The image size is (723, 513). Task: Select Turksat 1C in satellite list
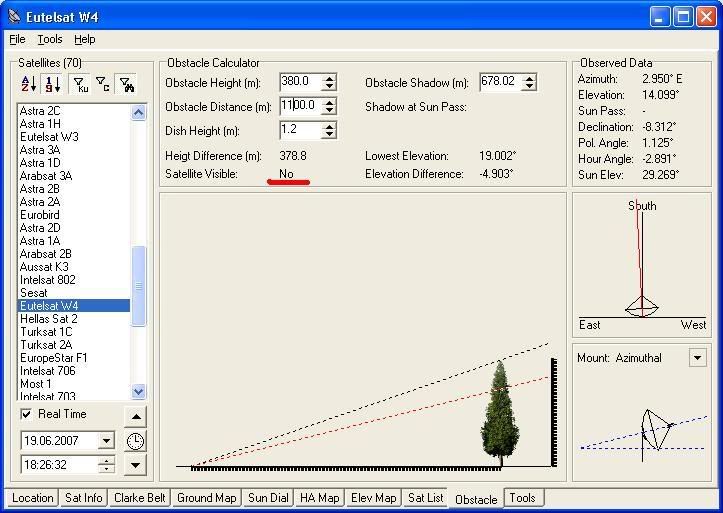pos(74,332)
